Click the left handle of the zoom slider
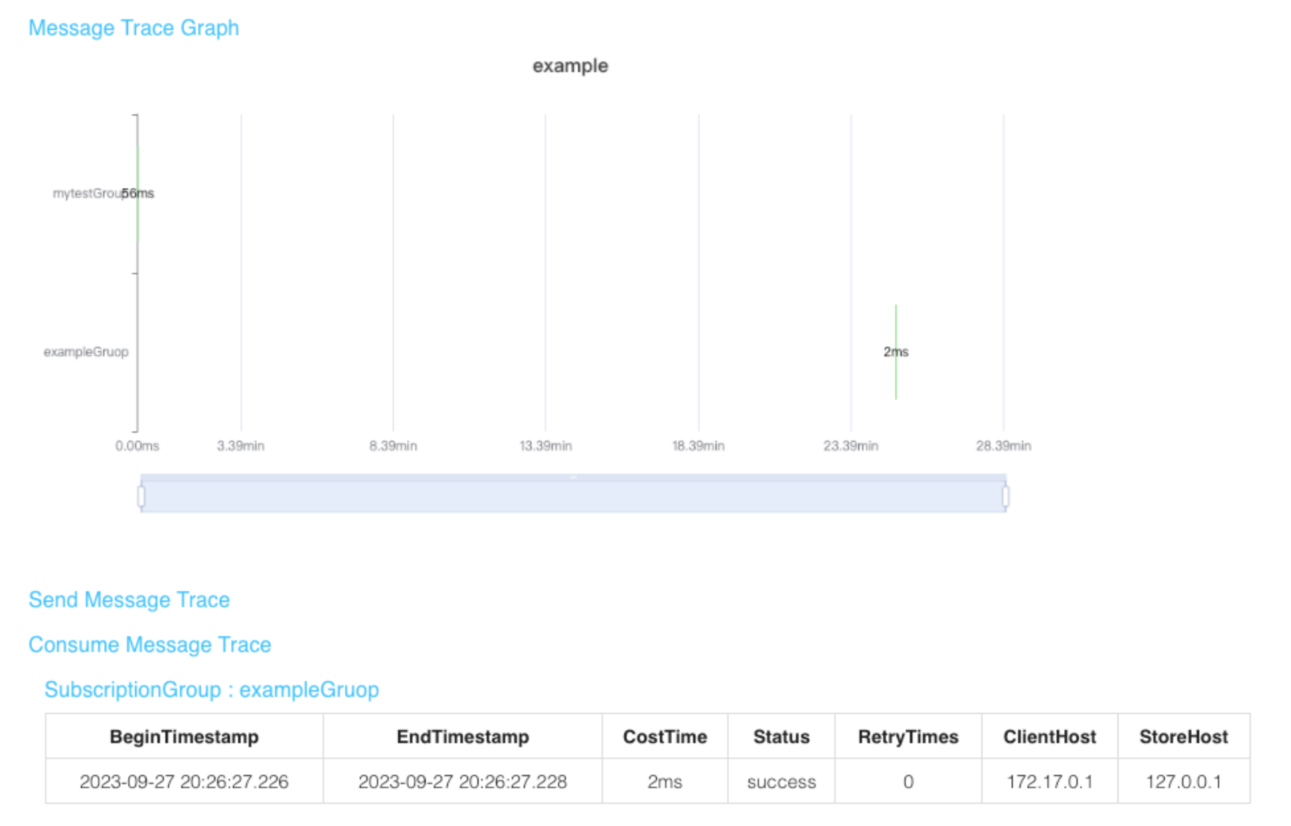 (141, 496)
